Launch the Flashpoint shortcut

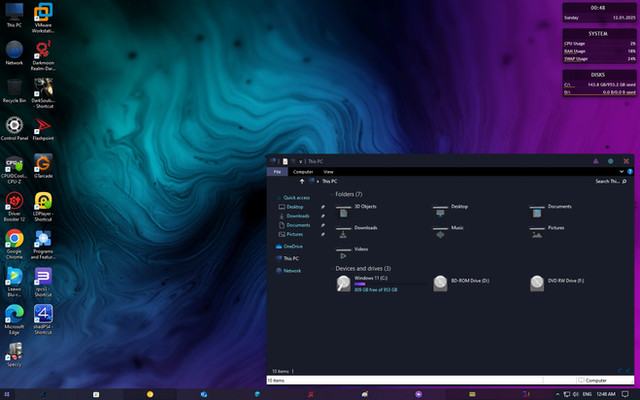(43, 128)
